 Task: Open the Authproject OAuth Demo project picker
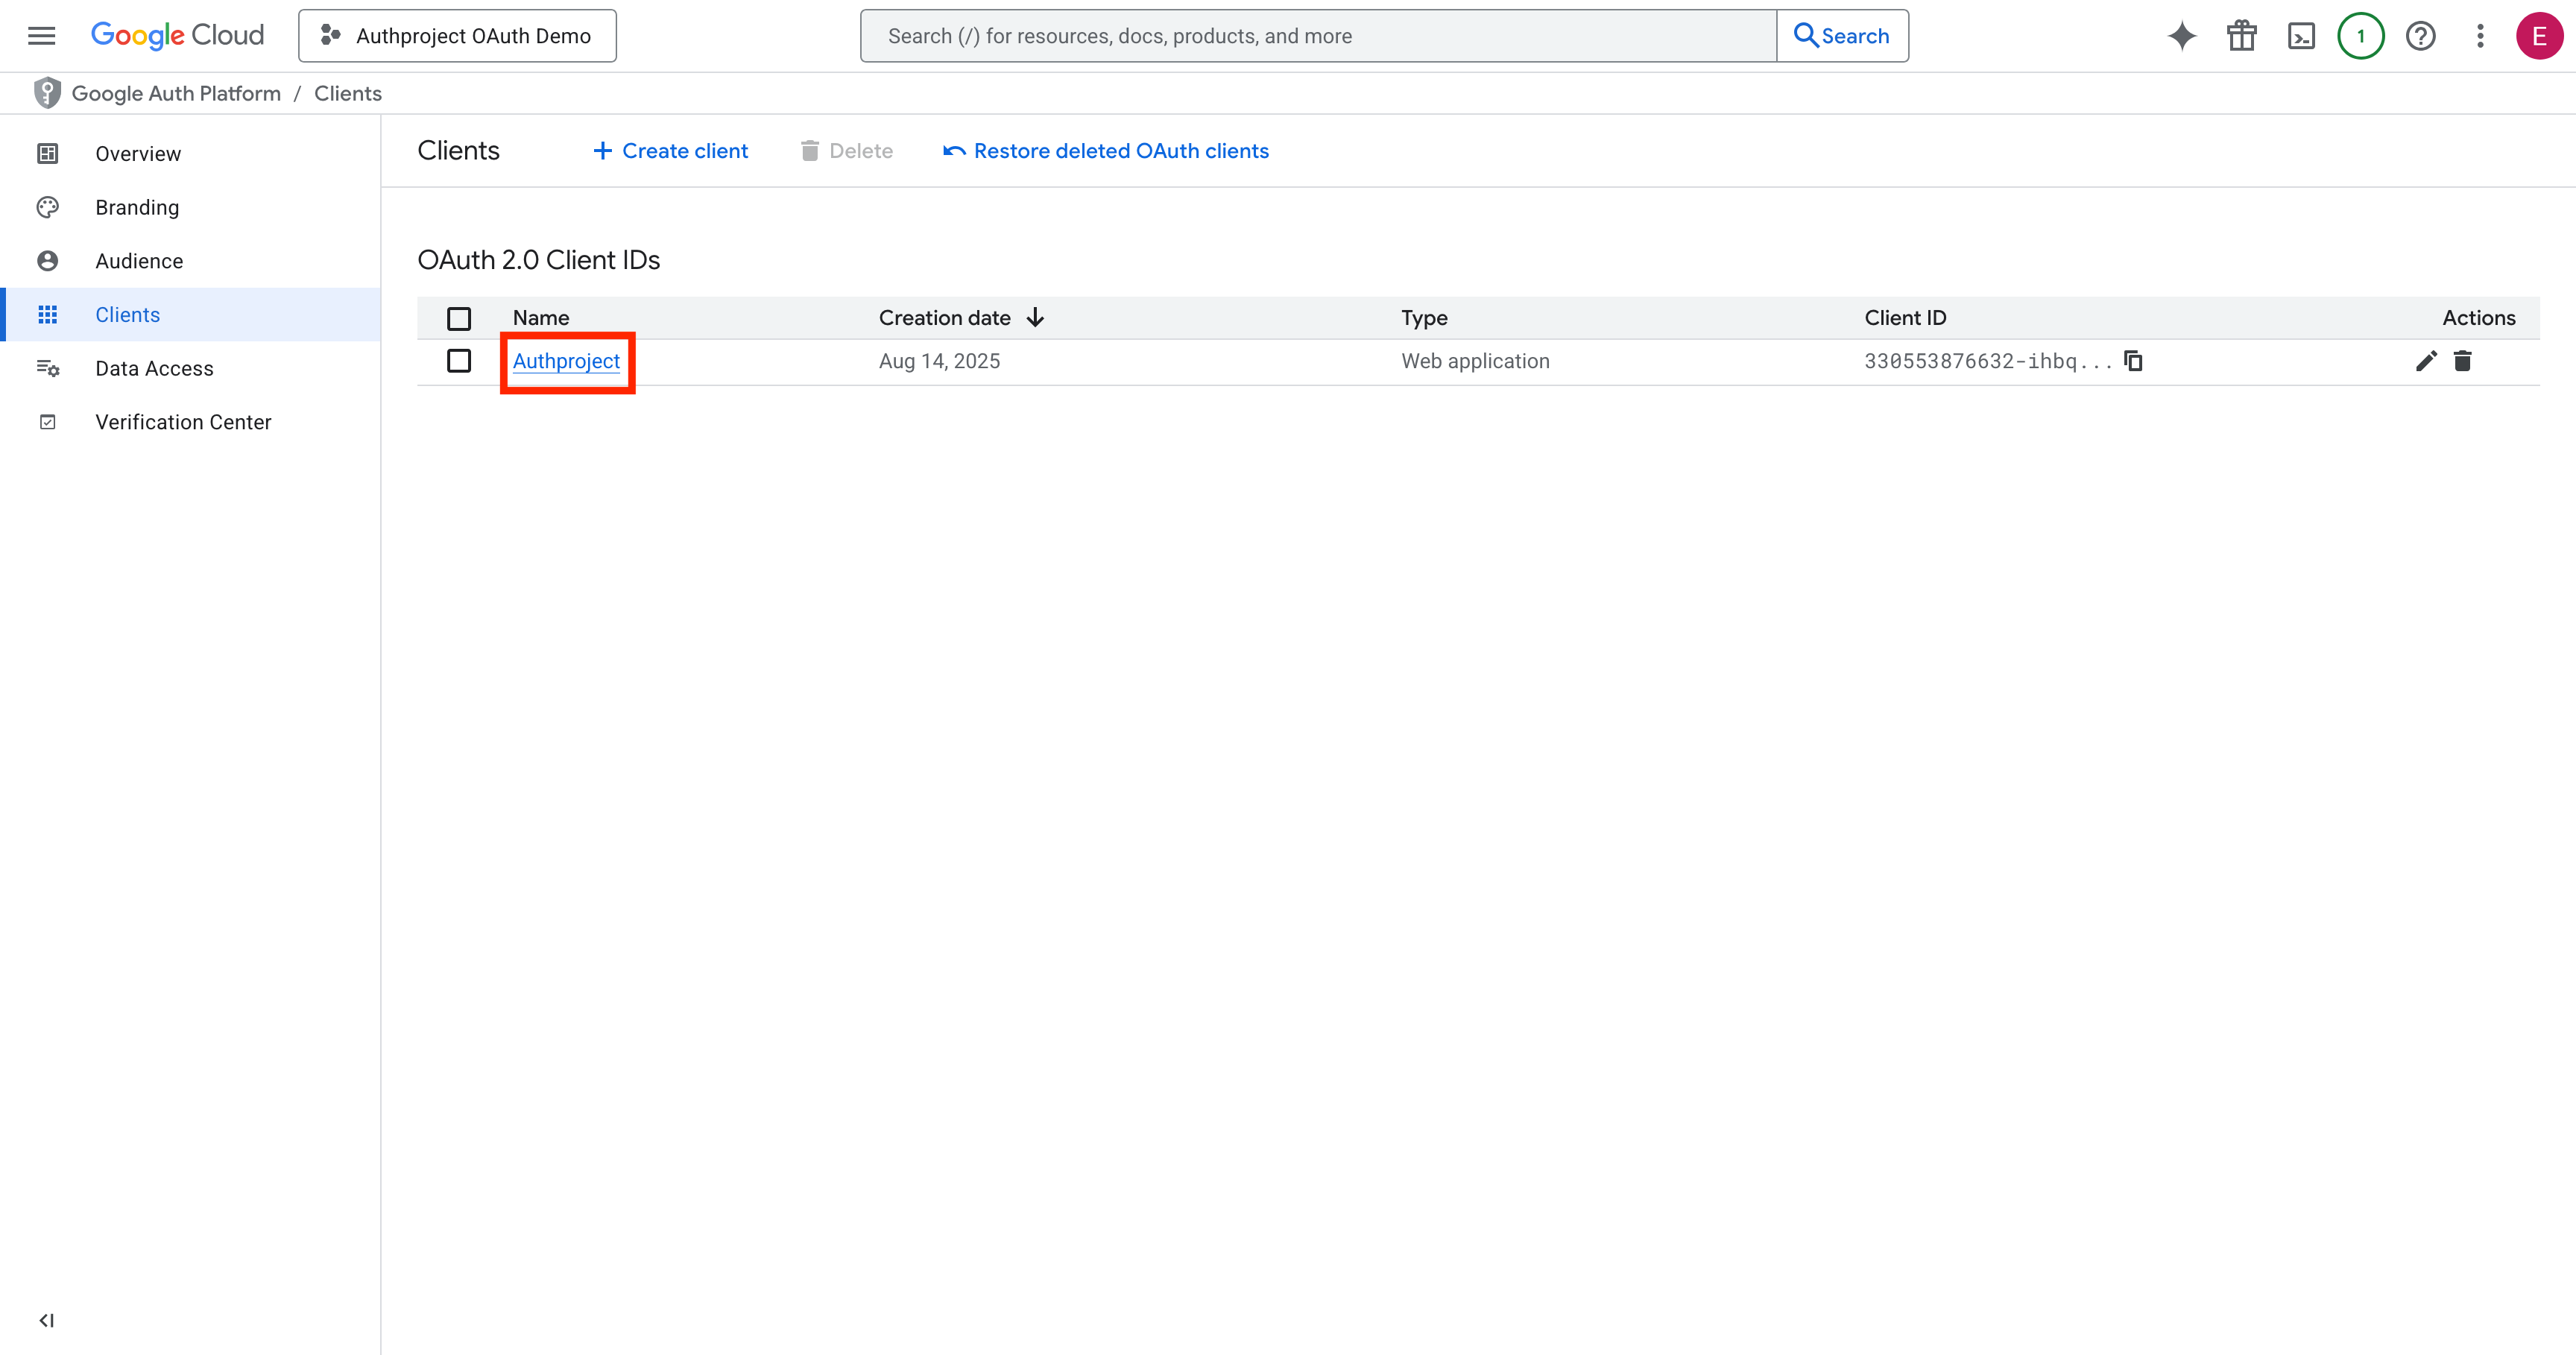[x=457, y=36]
